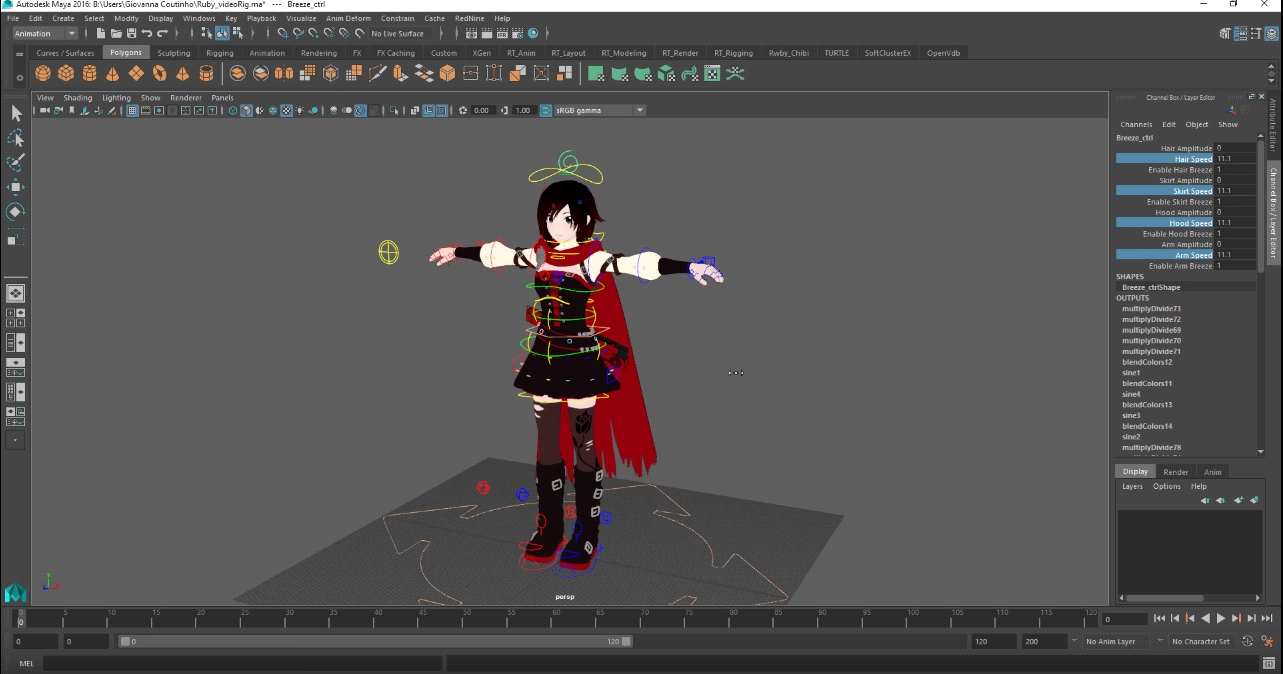This screenshot has height=674, width=1283.
Task: Create a polygon pipe from the shelf
Action: (206, 73)
